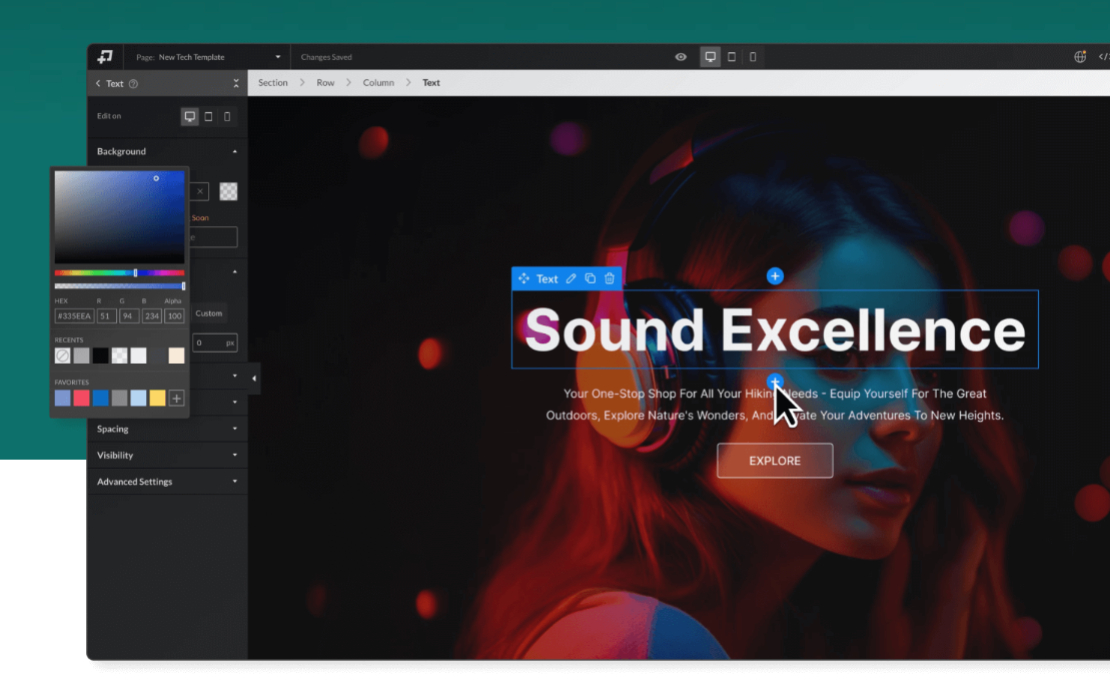This screenshot has width=1110, height=695.
Task: Select the checkered transparent swatch in Recents
Action: coord(120,355)
